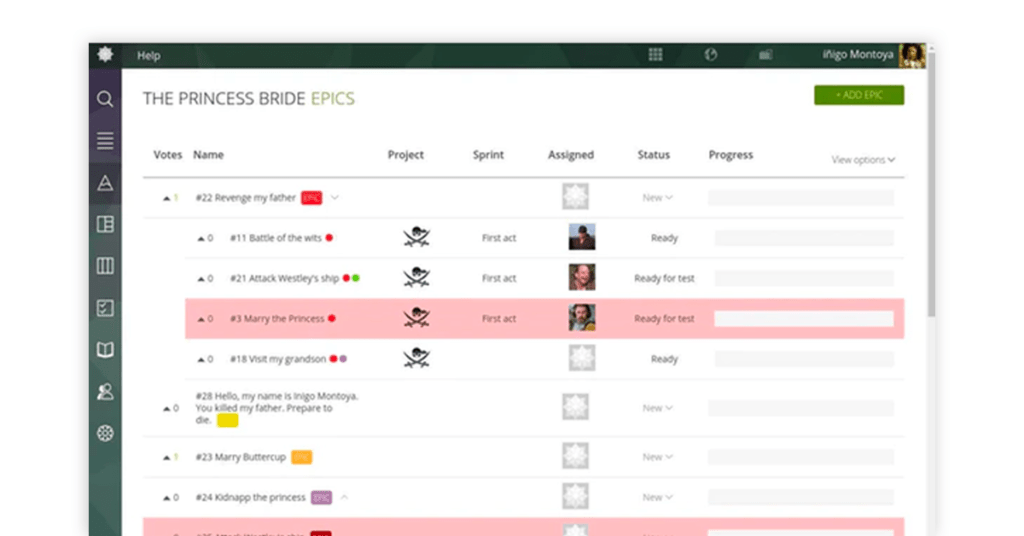Open the search icon in sidebar

104,99
